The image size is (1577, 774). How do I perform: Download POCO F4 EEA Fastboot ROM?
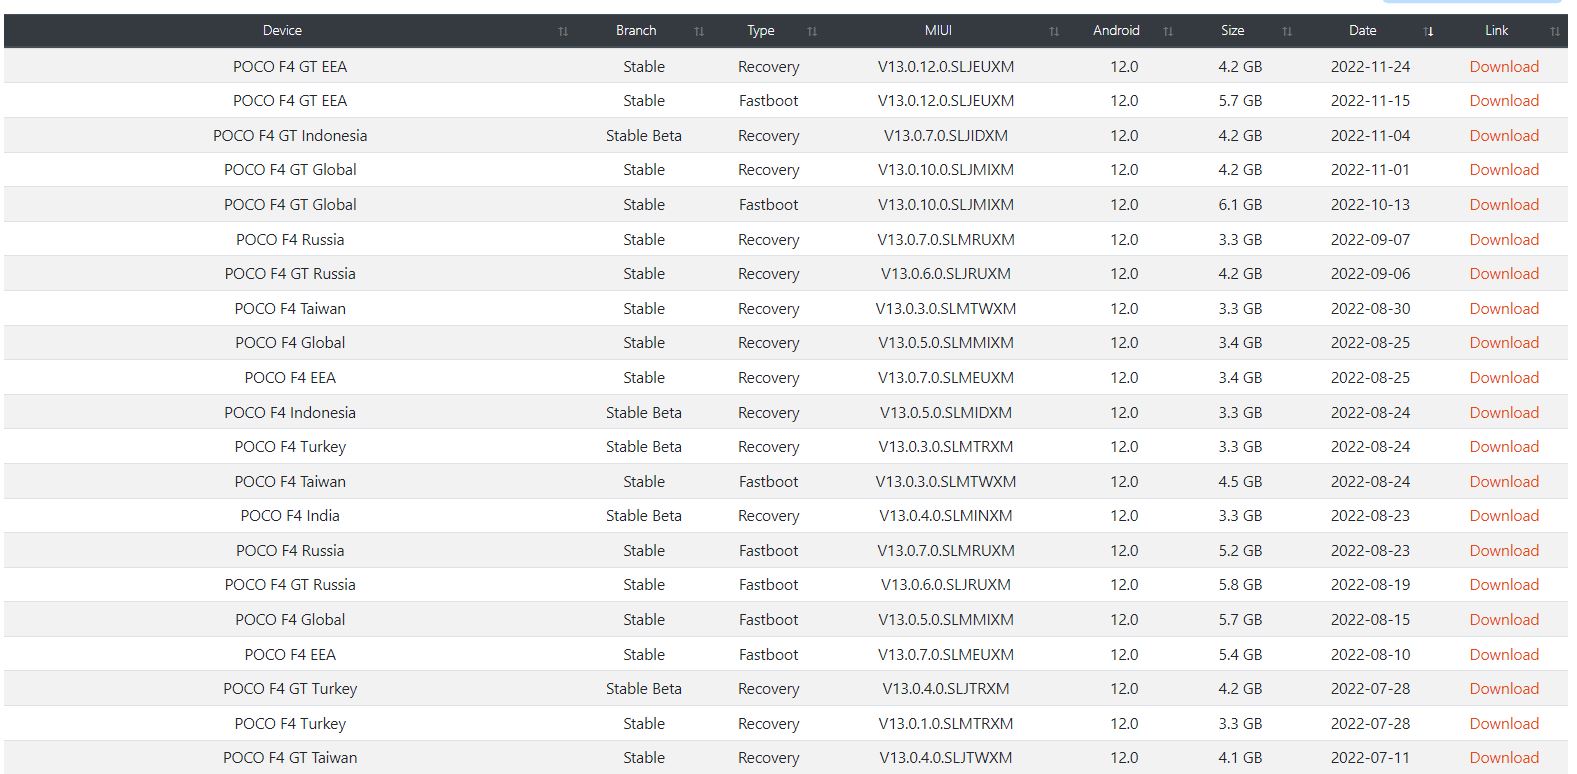coord(1503,655)
